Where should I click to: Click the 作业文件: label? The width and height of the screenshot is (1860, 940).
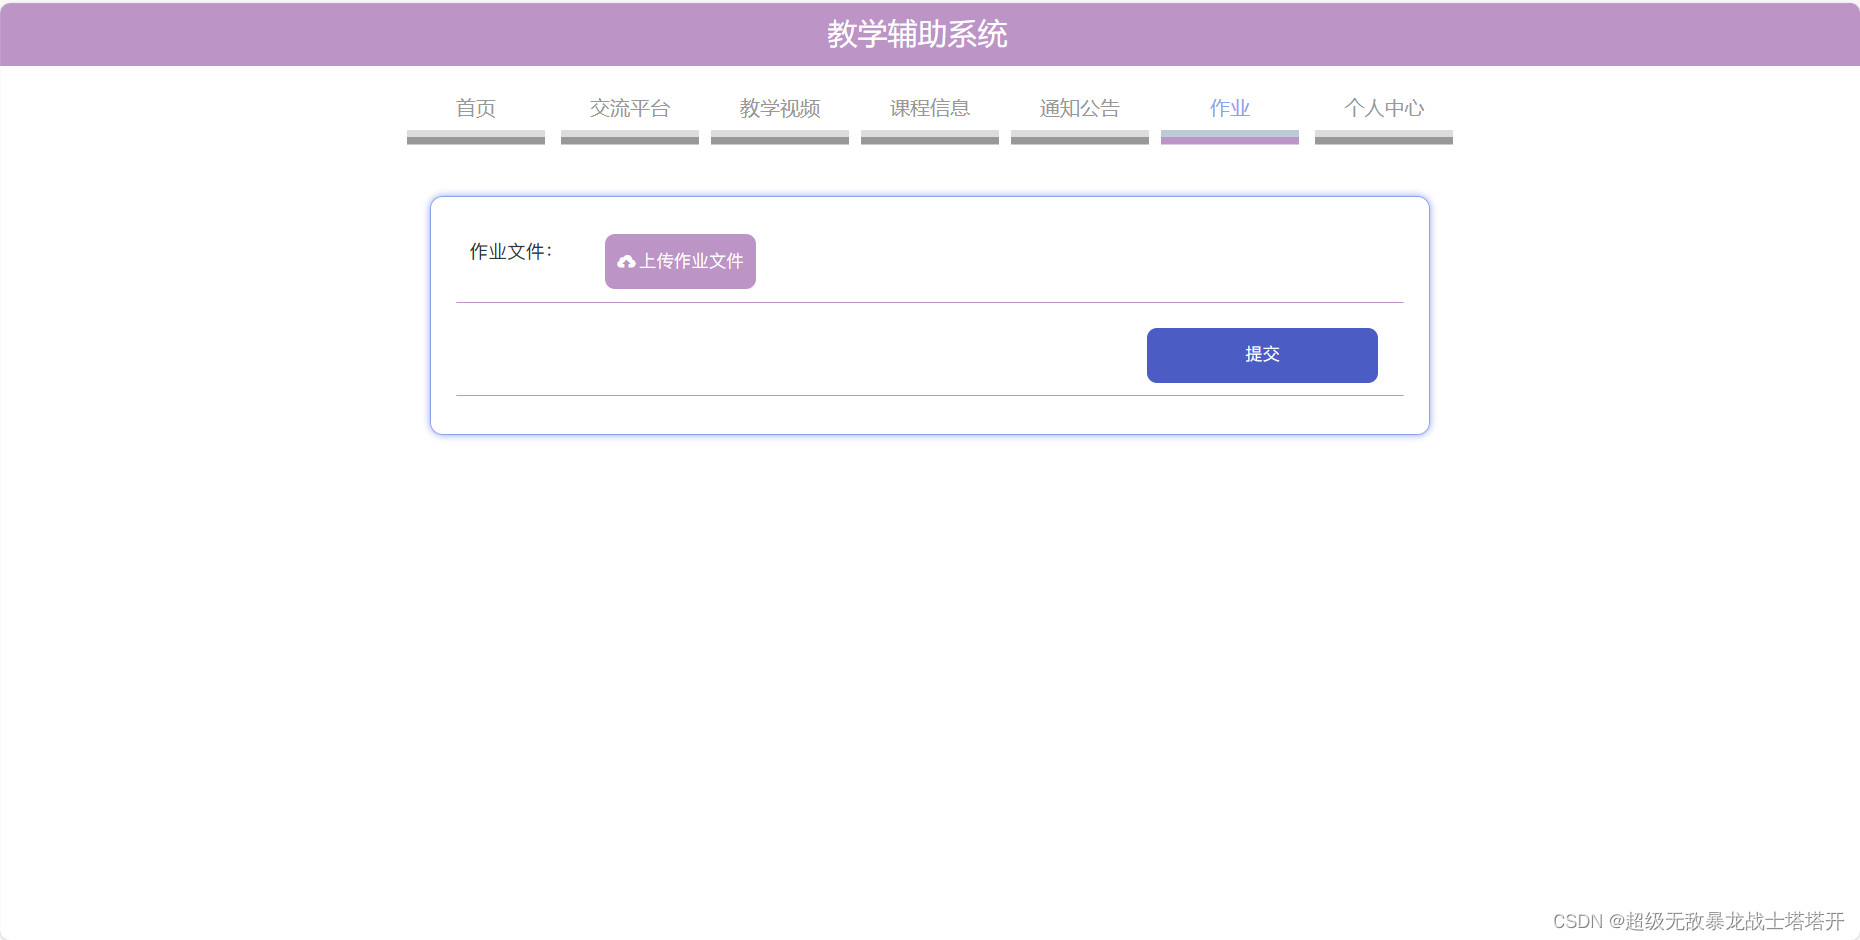click(511, 252)
